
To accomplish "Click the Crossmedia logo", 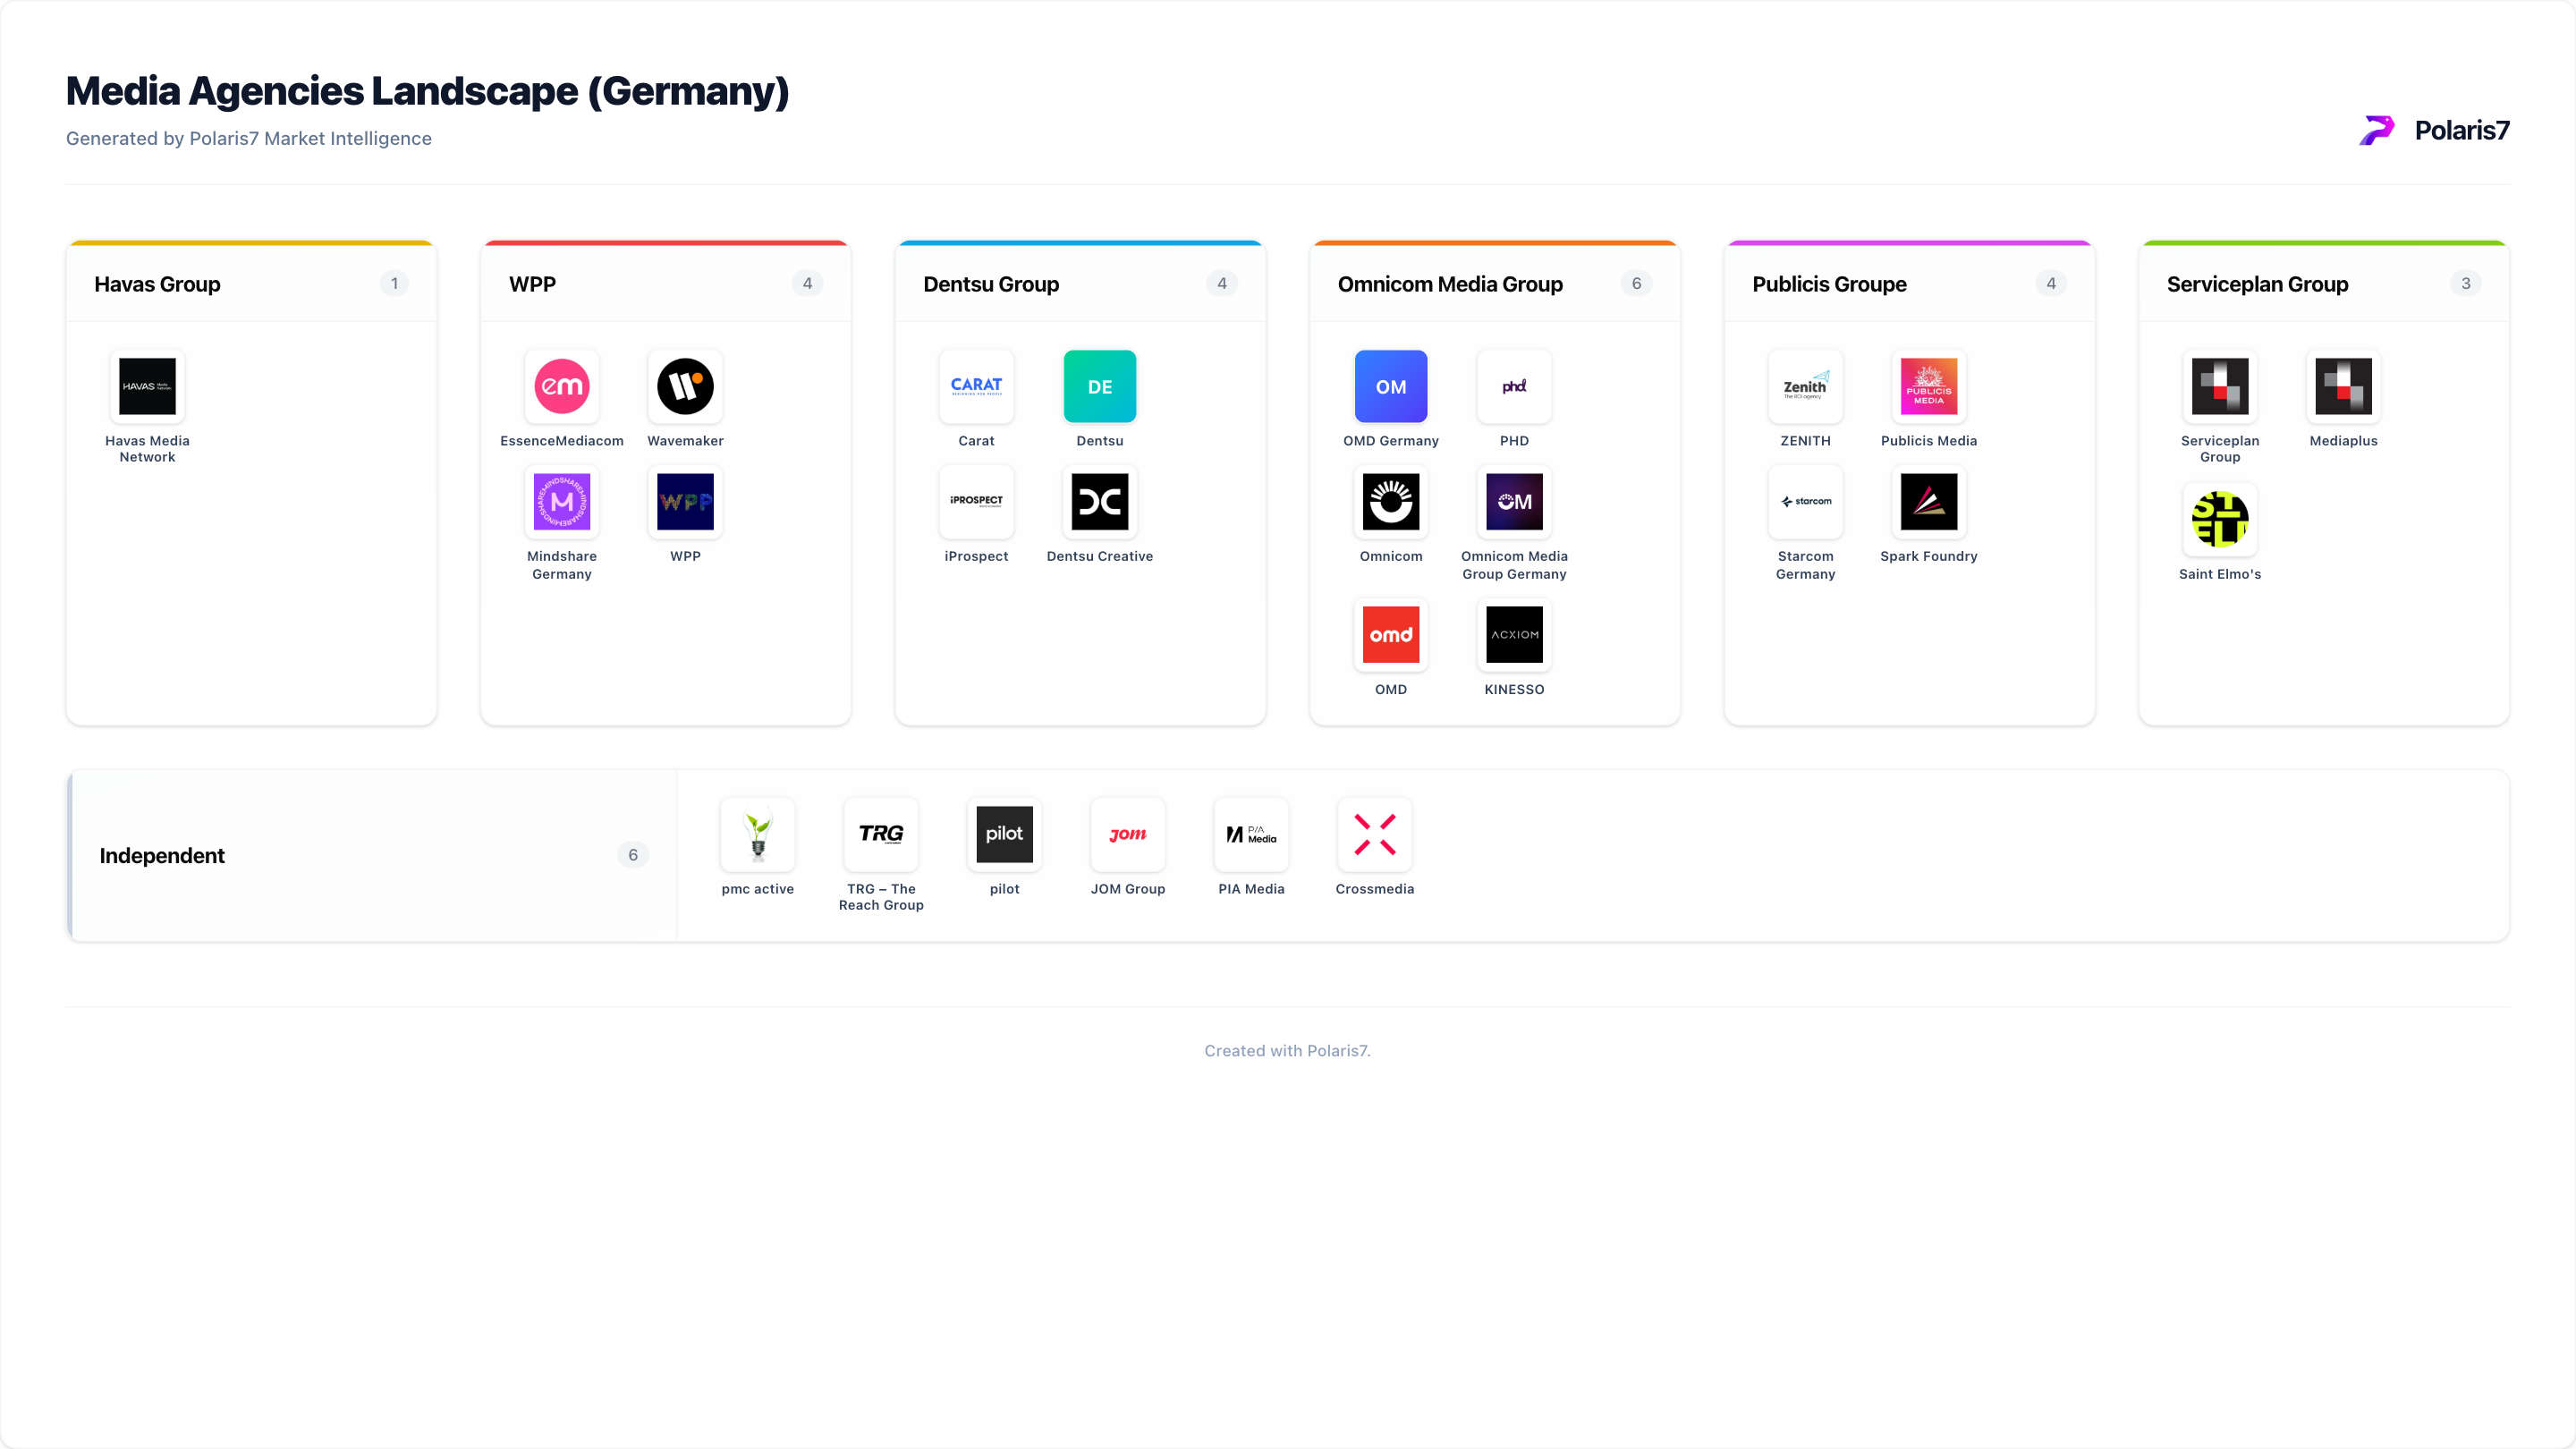I will (x=1375, y=834).
